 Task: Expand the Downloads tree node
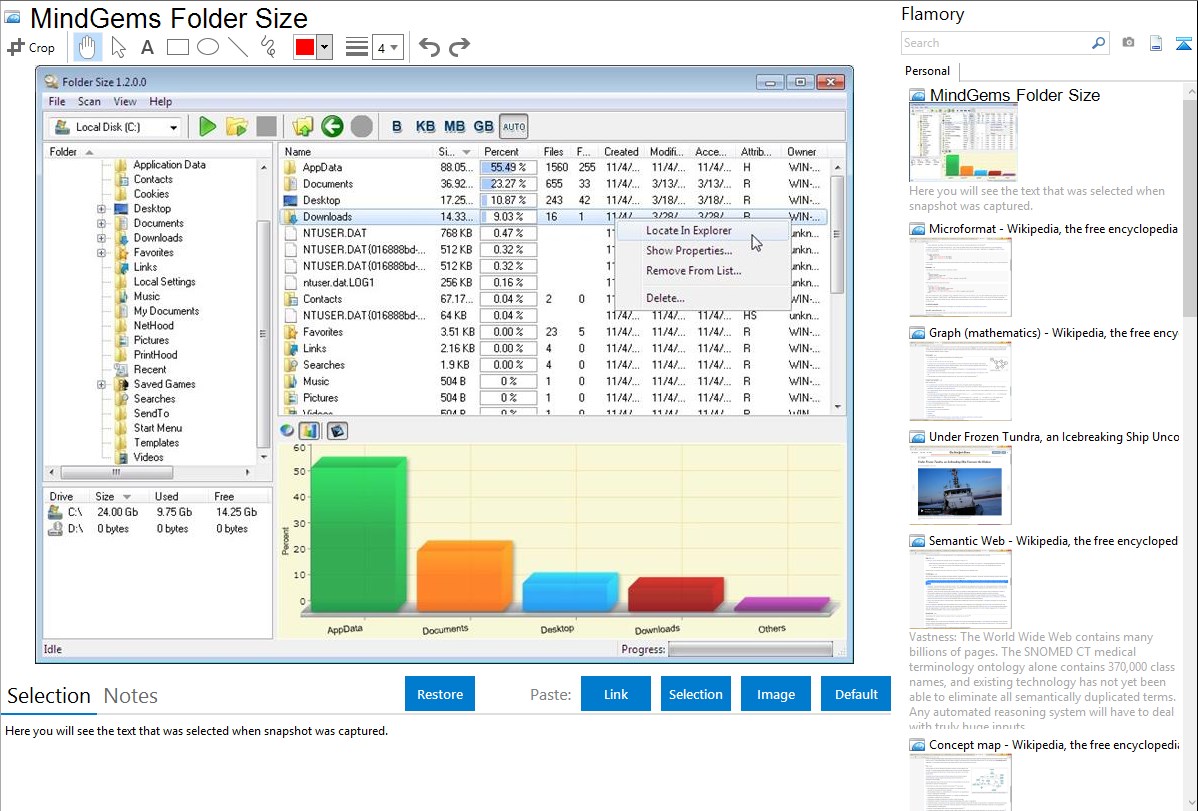pos(101,238)
